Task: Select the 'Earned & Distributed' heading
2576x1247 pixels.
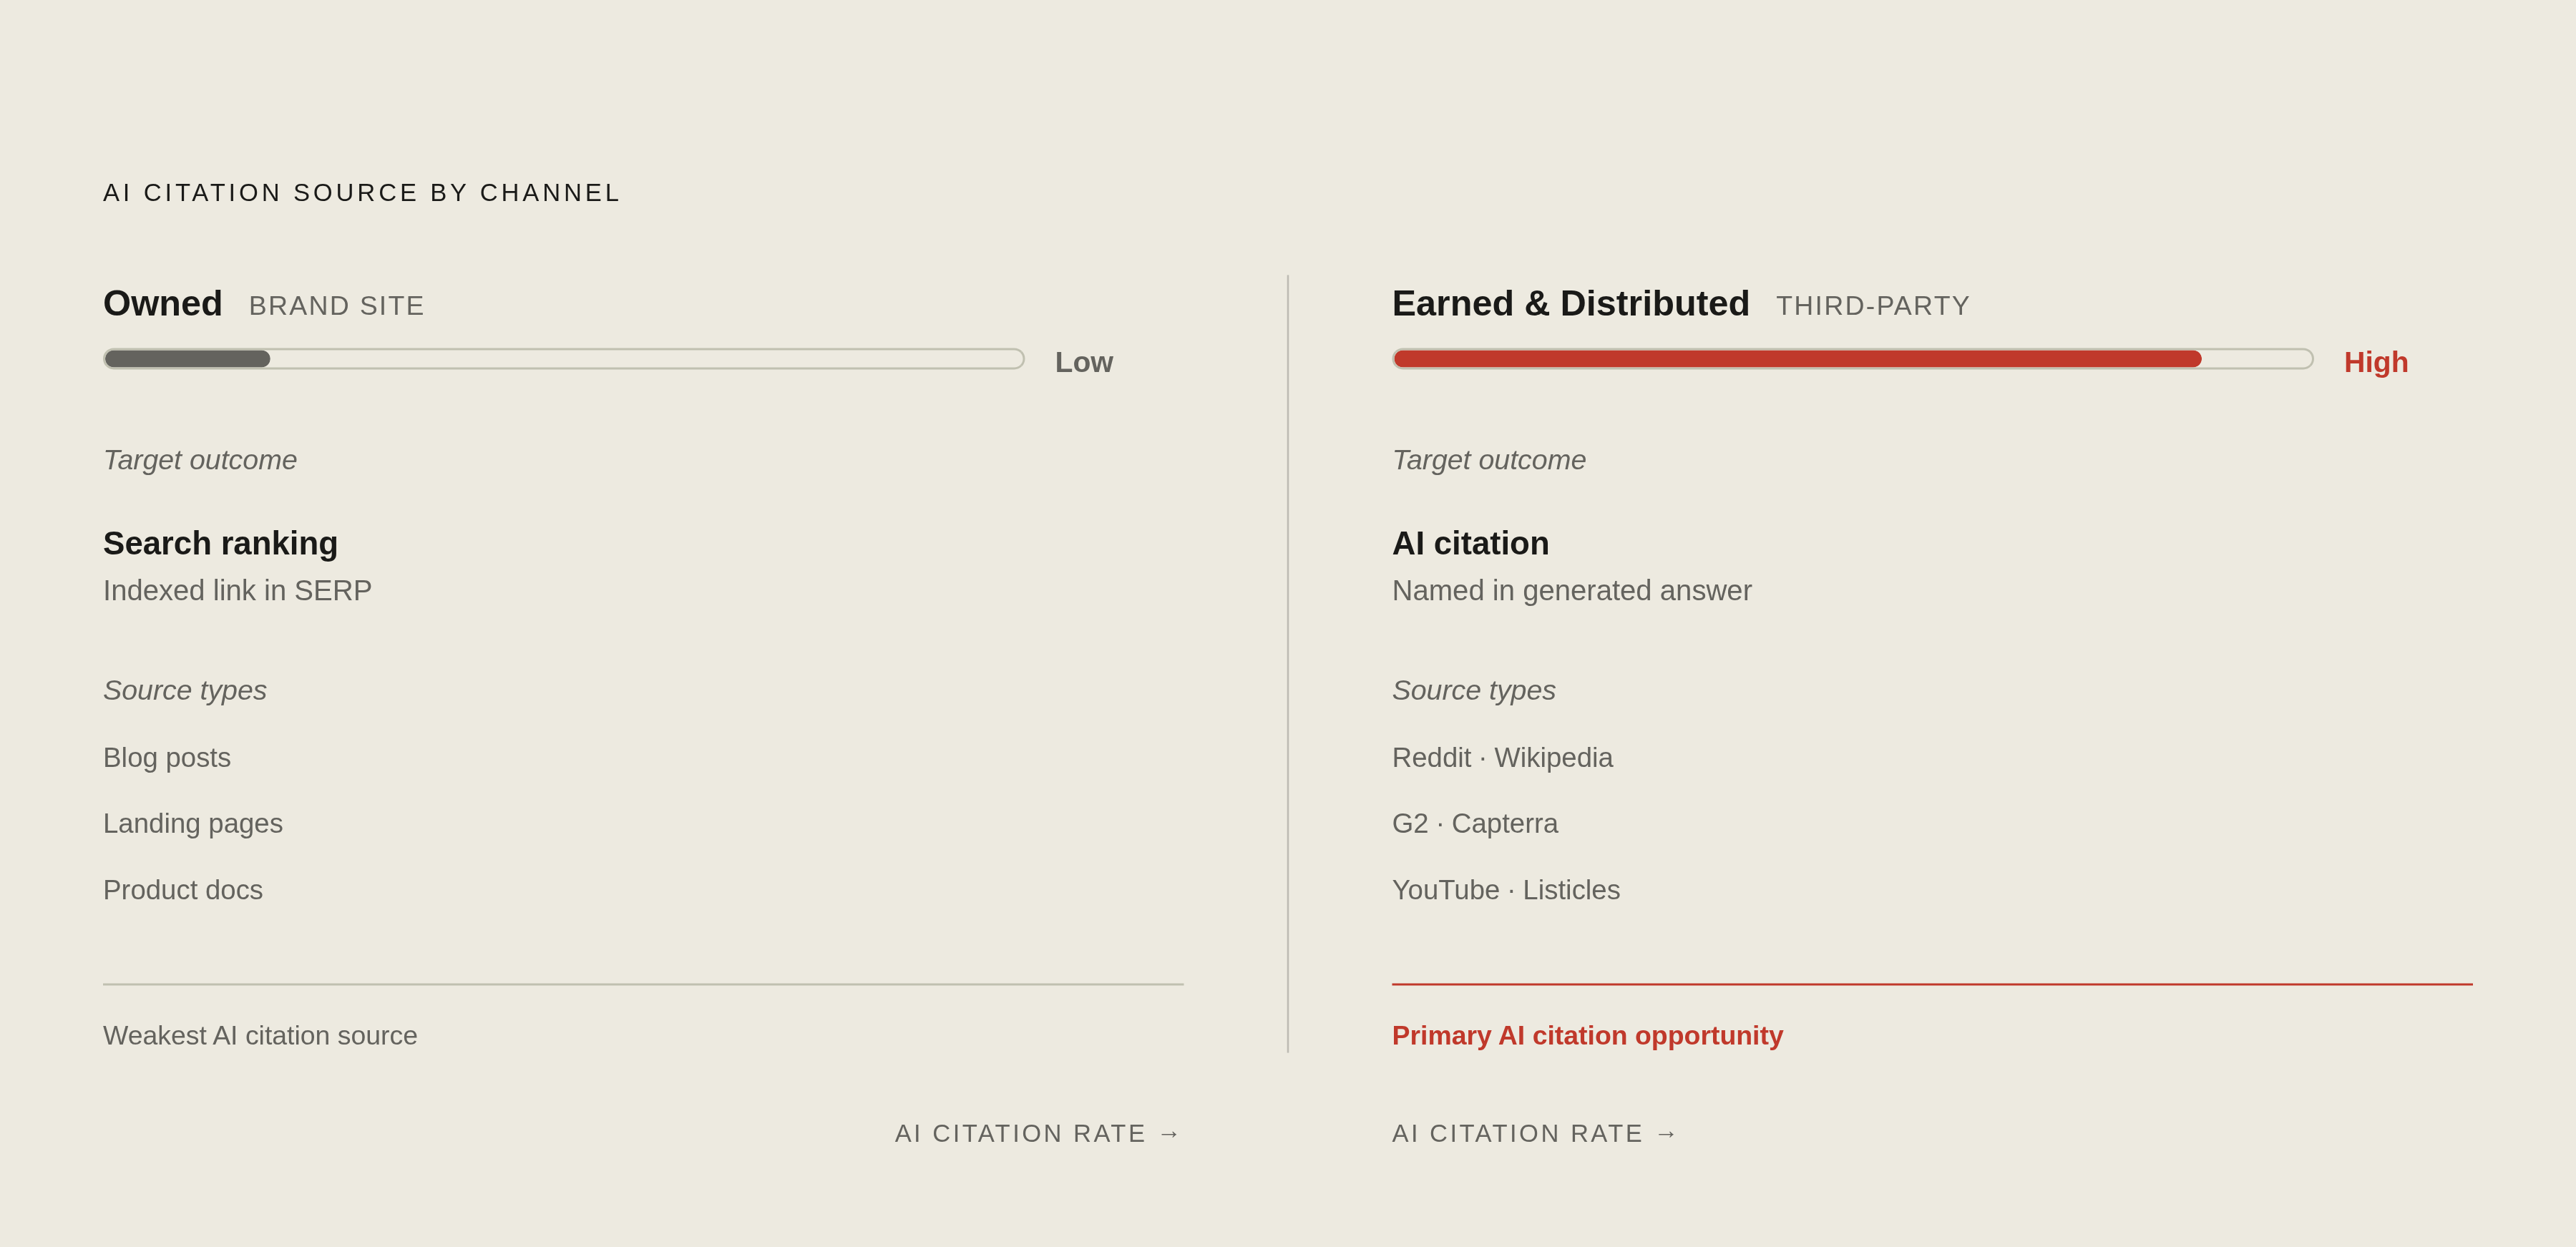Action: point(1571,303)
